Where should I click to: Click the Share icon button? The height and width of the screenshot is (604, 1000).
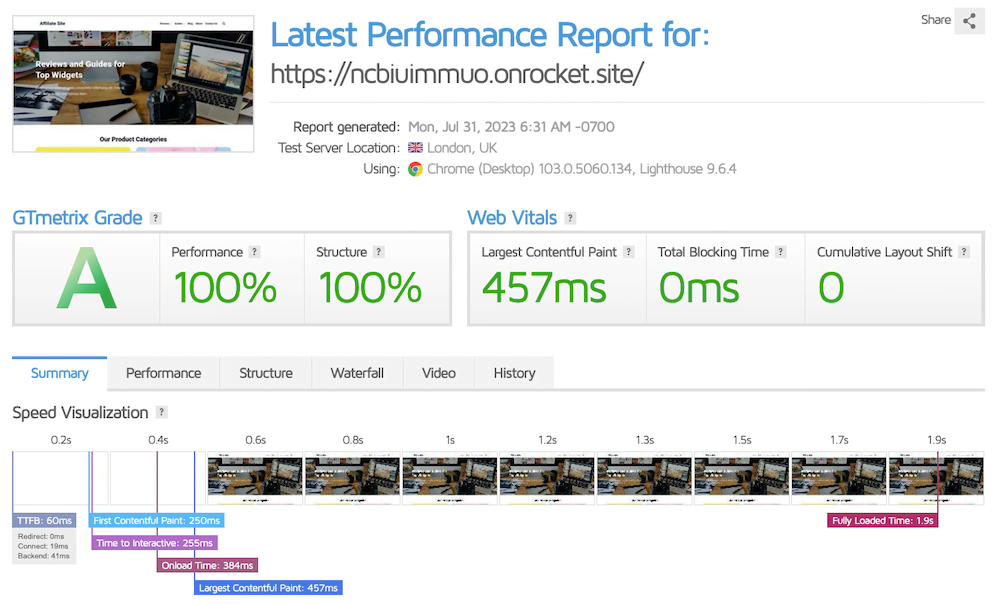click(969, 21)
